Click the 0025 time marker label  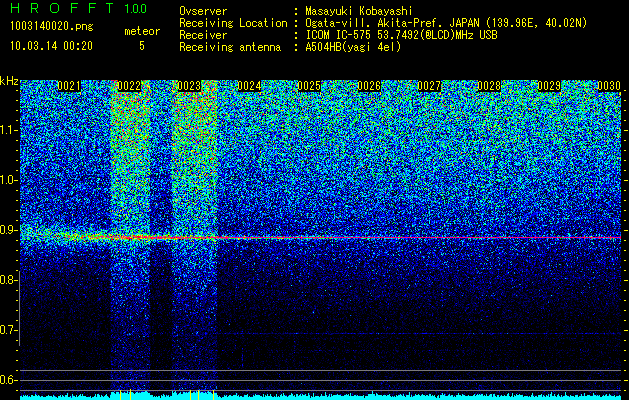click(x=309, y=86)
